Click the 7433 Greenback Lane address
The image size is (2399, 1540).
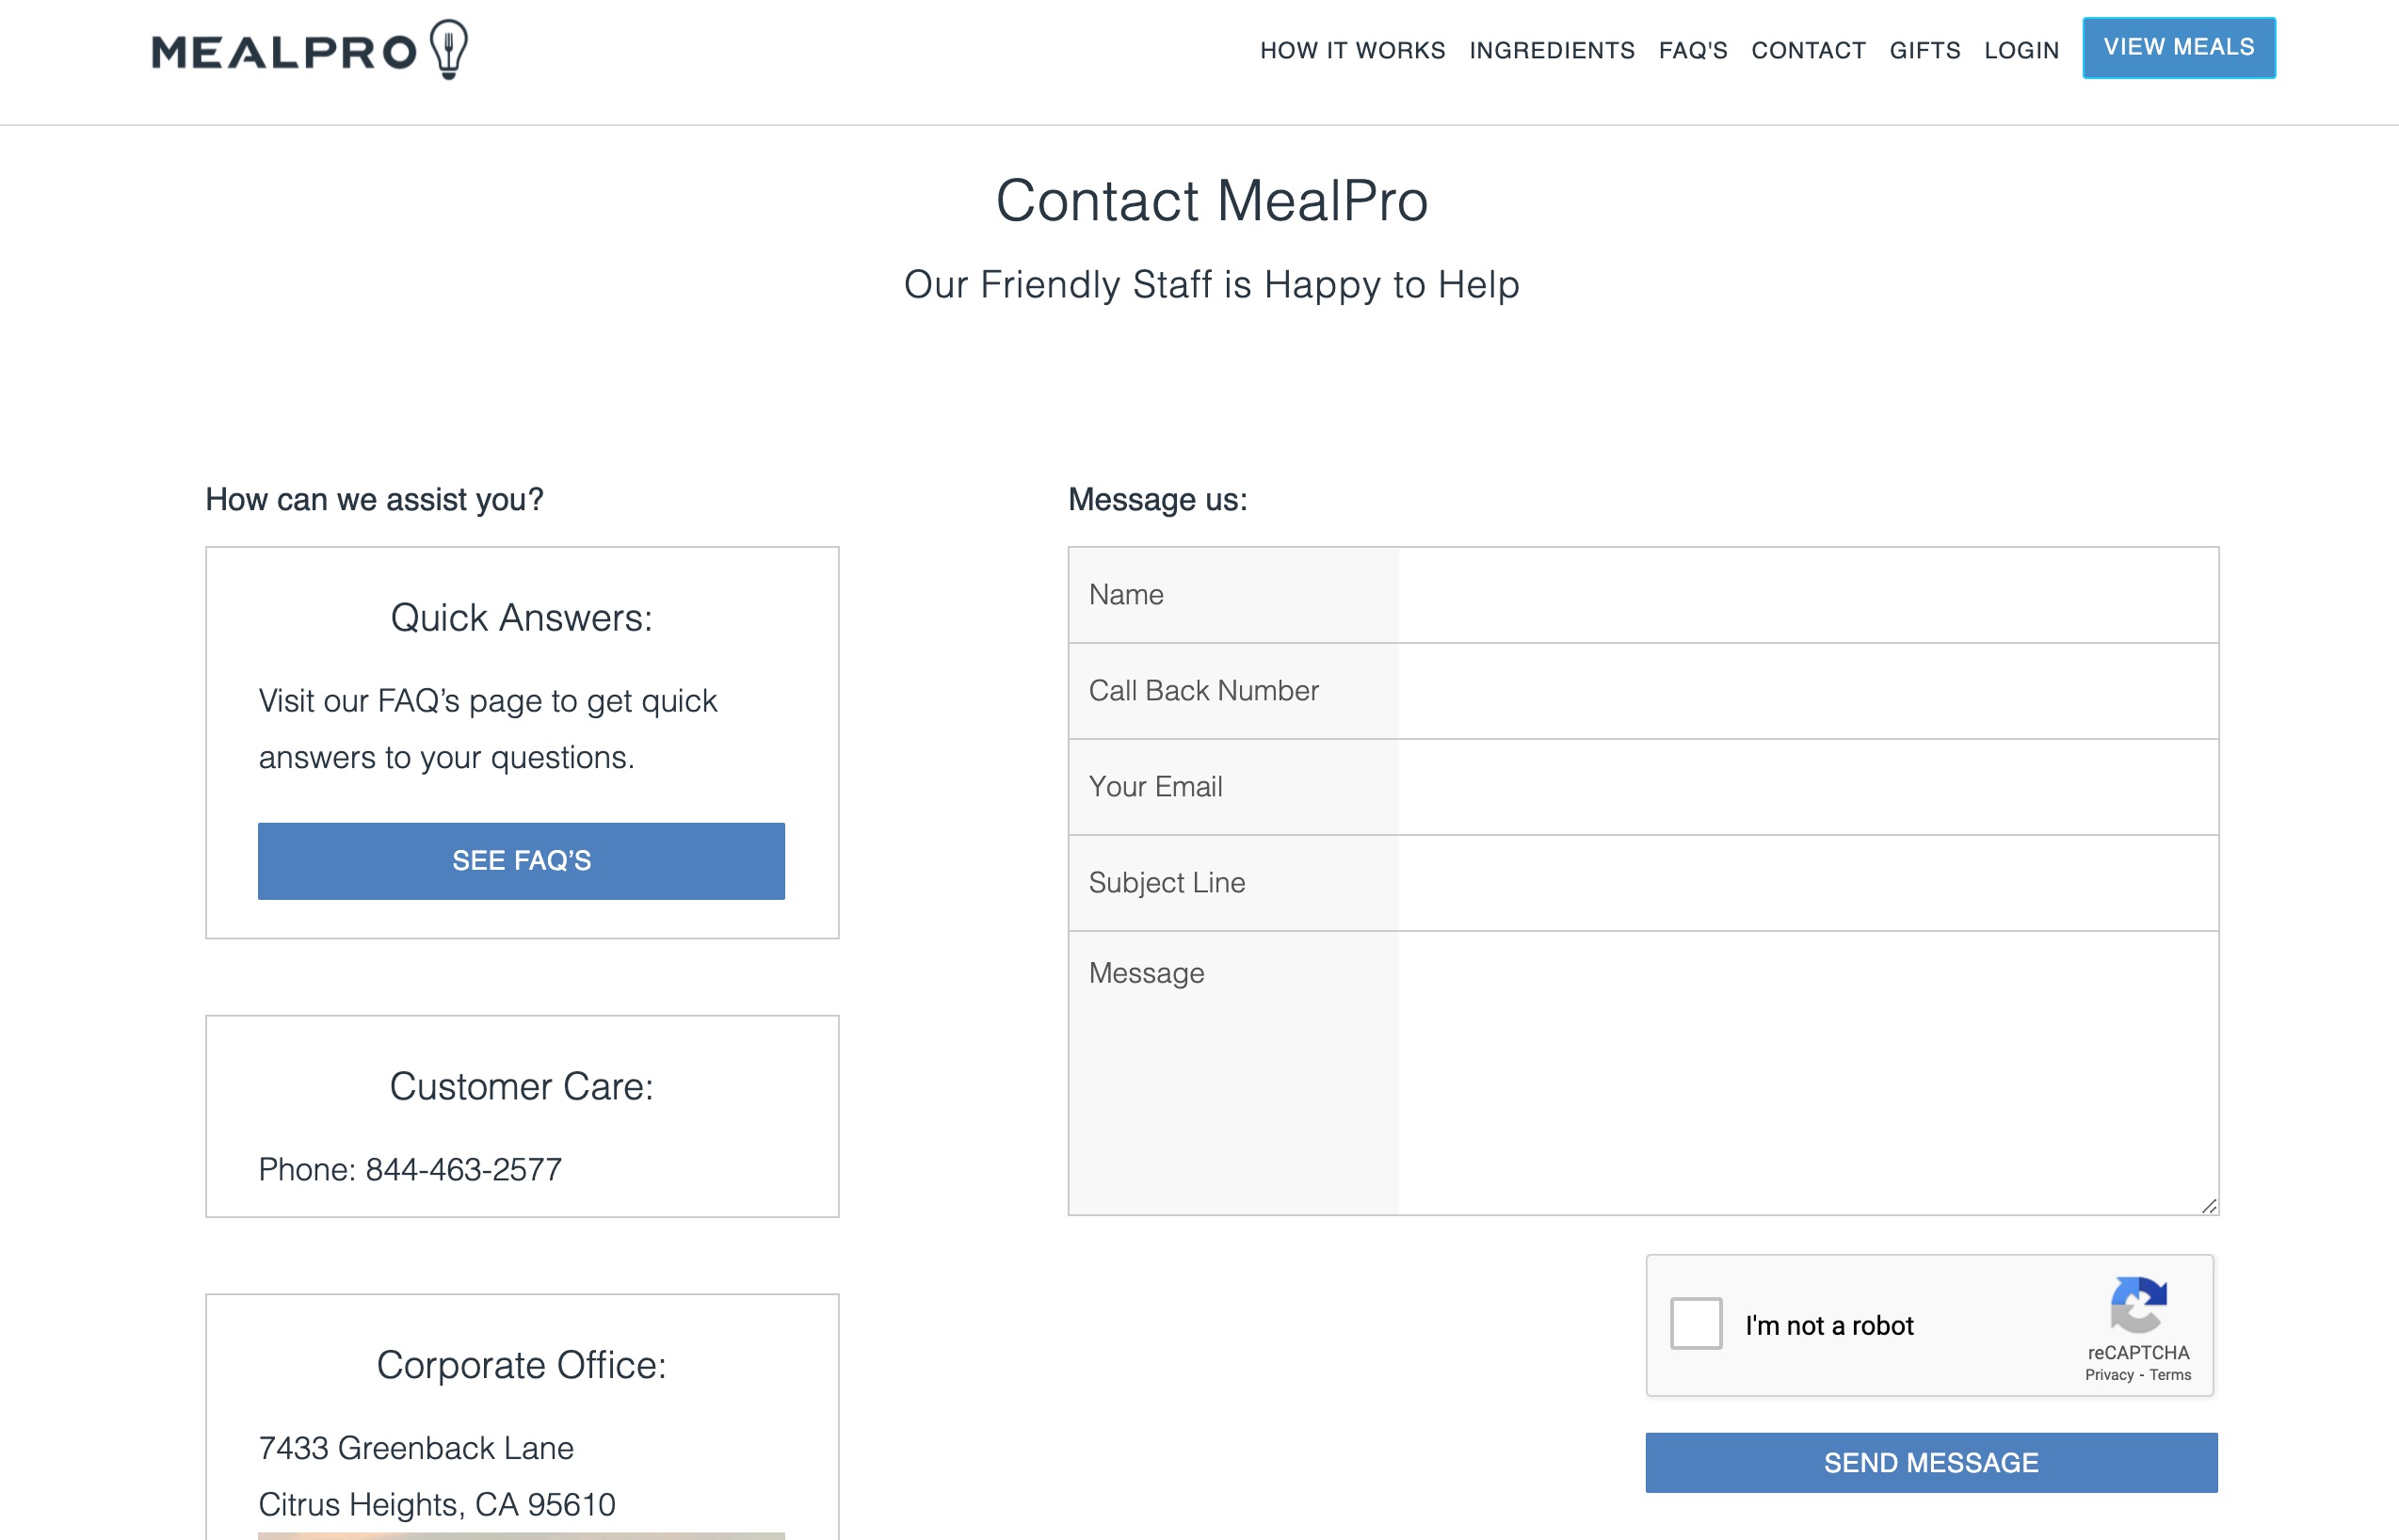pyautogui.click(x=416, y=1448)
